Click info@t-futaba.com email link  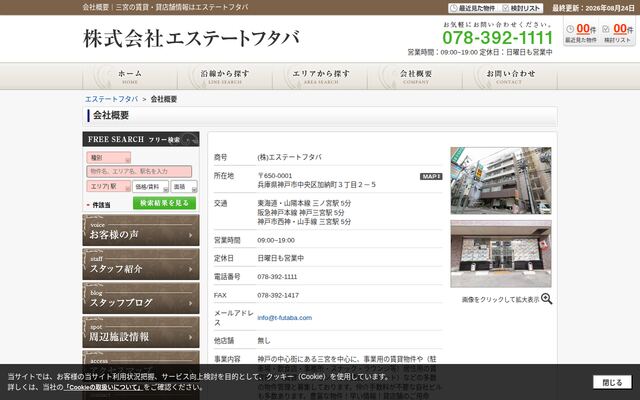284,318
